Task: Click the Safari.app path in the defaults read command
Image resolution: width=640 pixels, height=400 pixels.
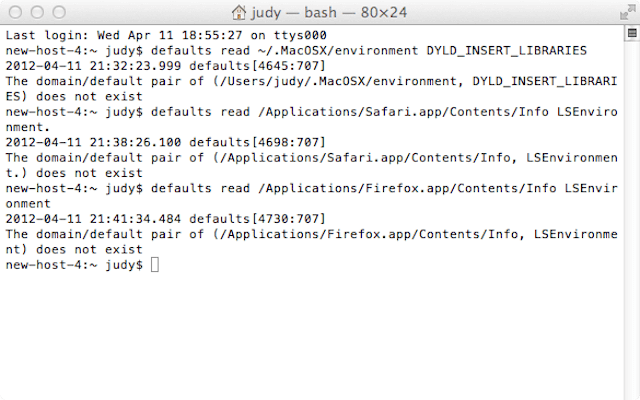Action: [403, 112]
